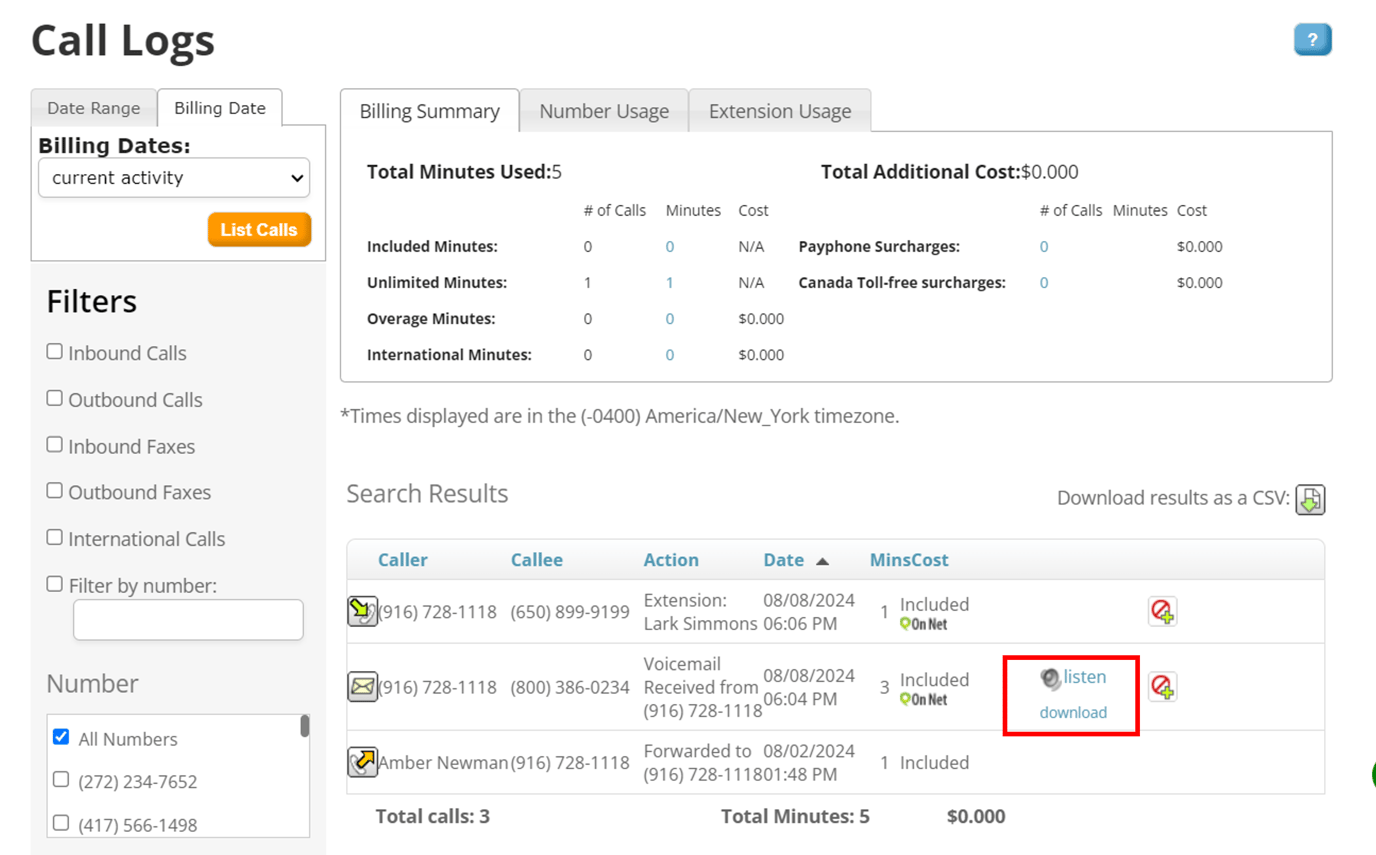Click the download link for the voicemail
1376x855 pixels.
[x=1071, y=712]
